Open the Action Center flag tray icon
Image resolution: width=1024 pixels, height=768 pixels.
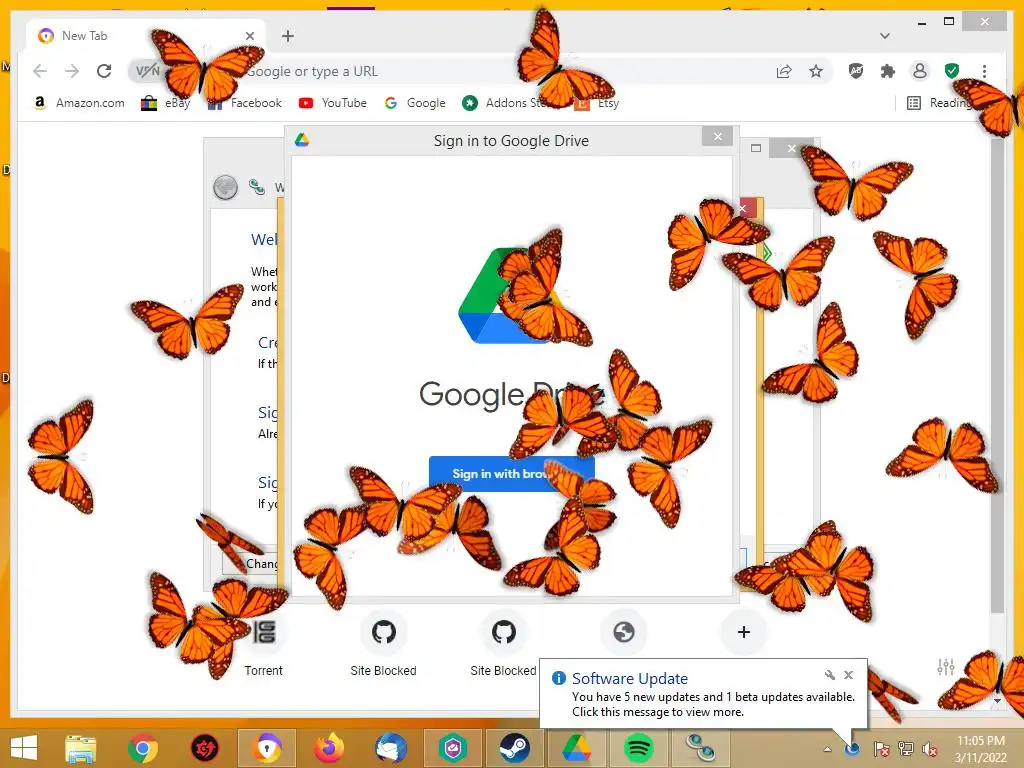coord(881,749)
